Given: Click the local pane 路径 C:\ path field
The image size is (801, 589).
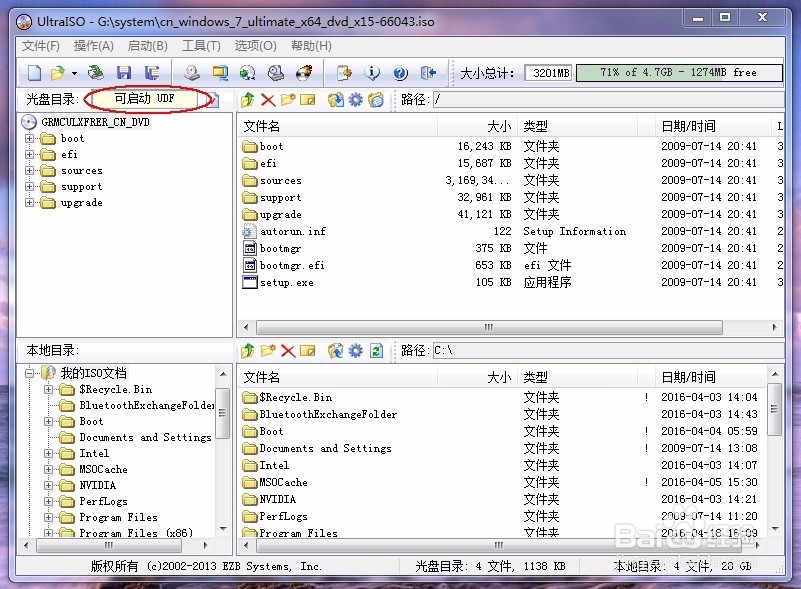Looking at the screenshot, I should tap(608, 350).
